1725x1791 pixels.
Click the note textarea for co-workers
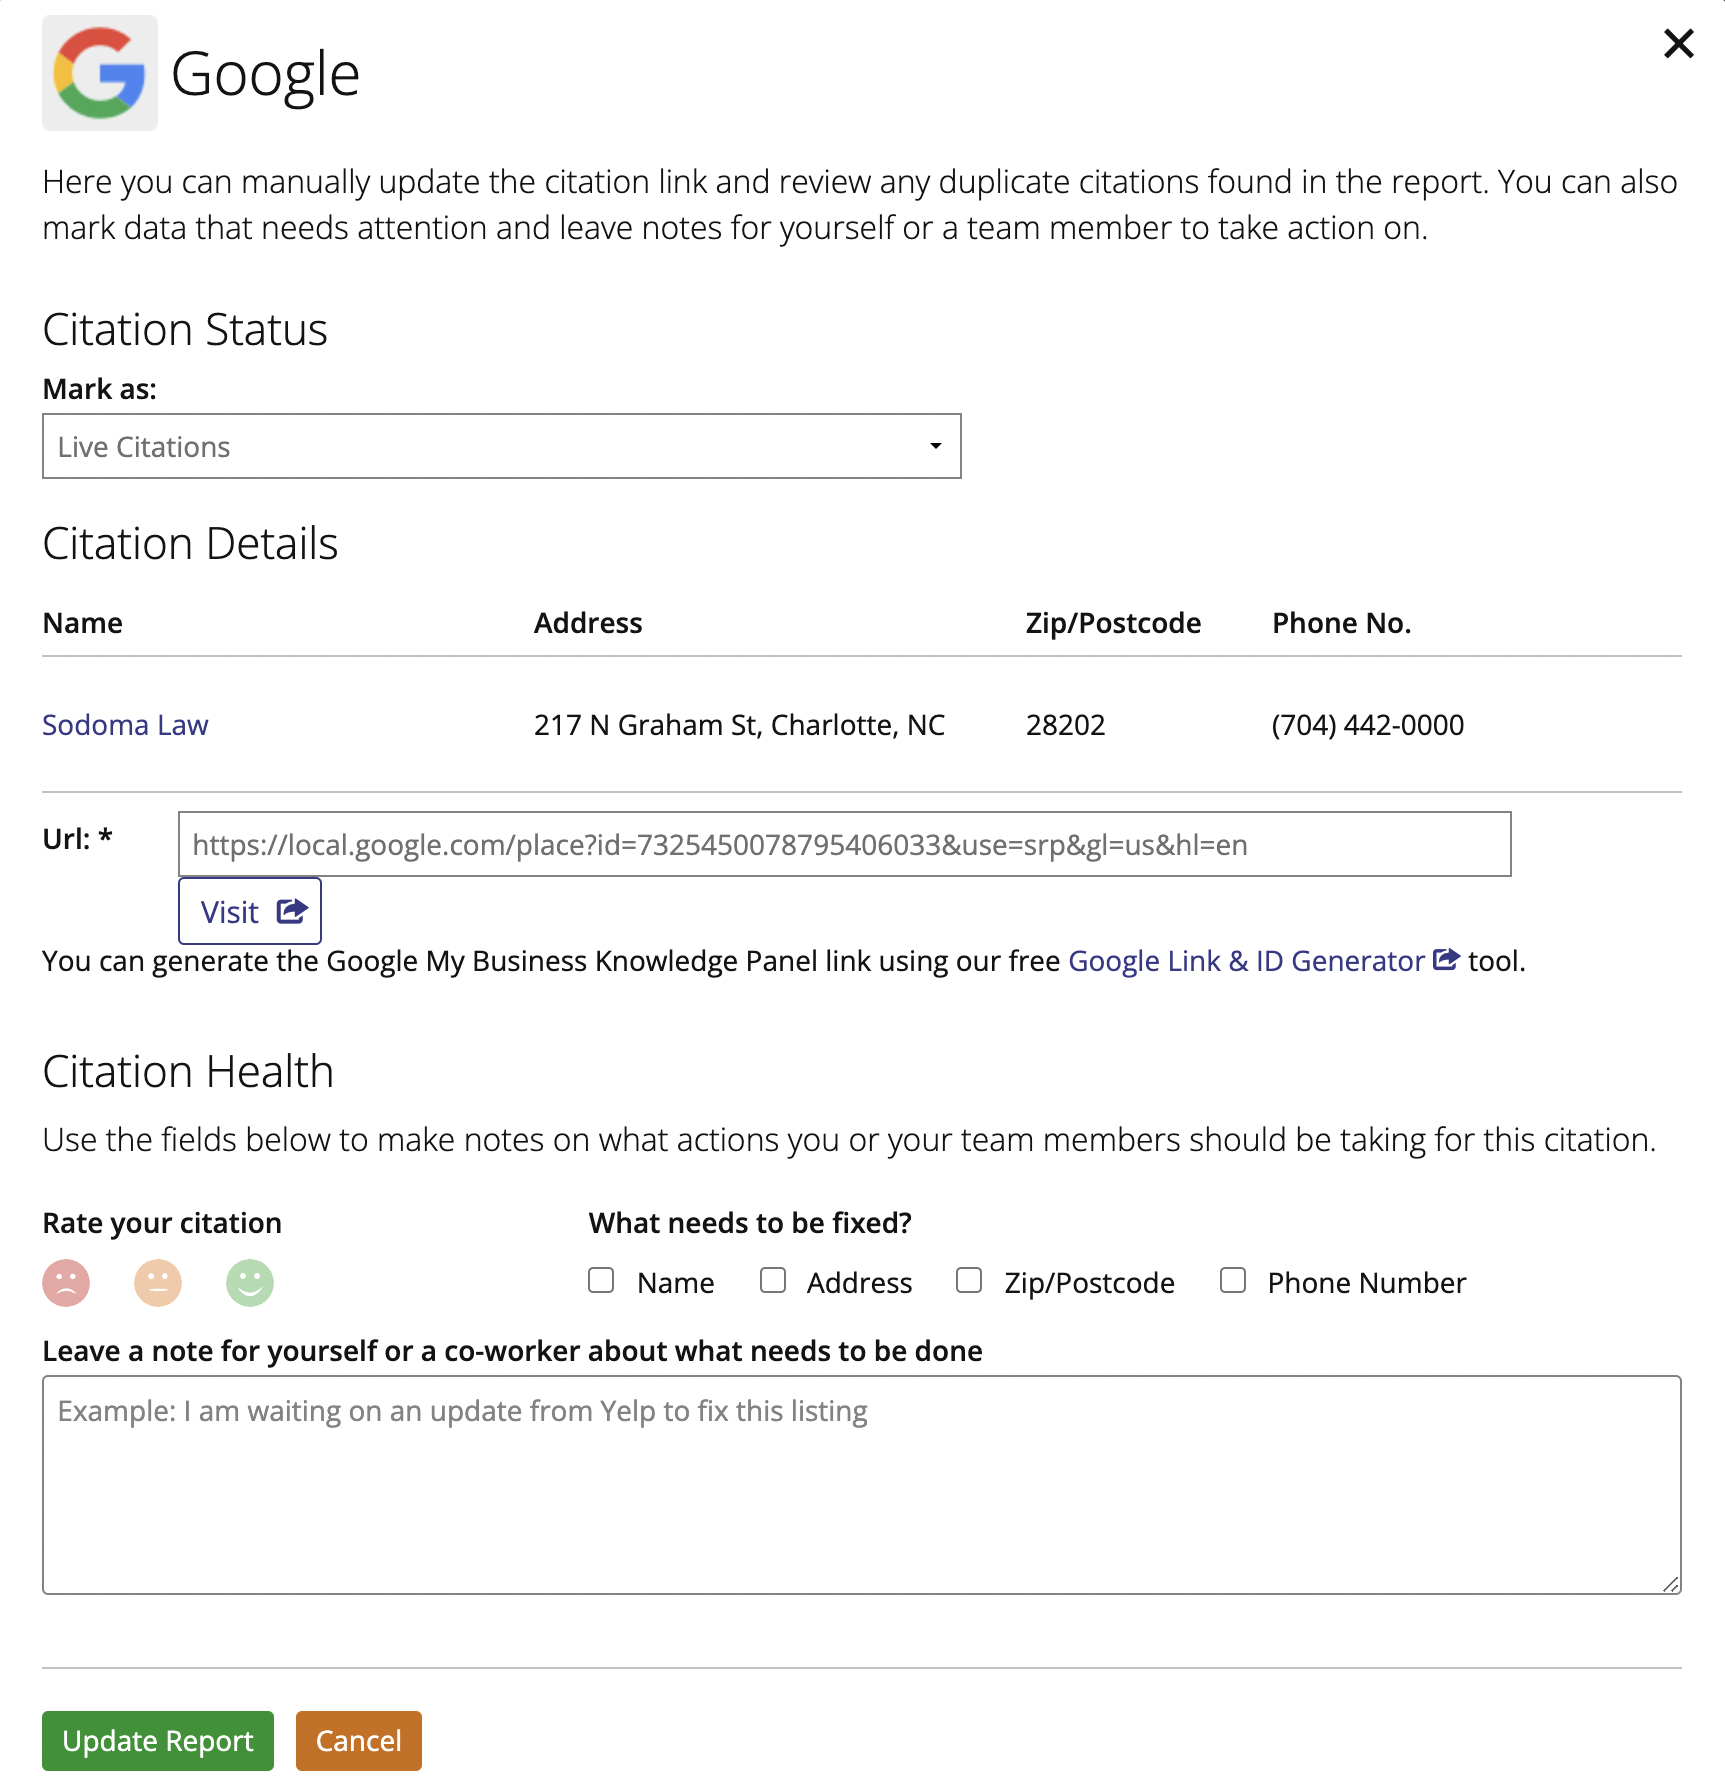pos(862,1485)
